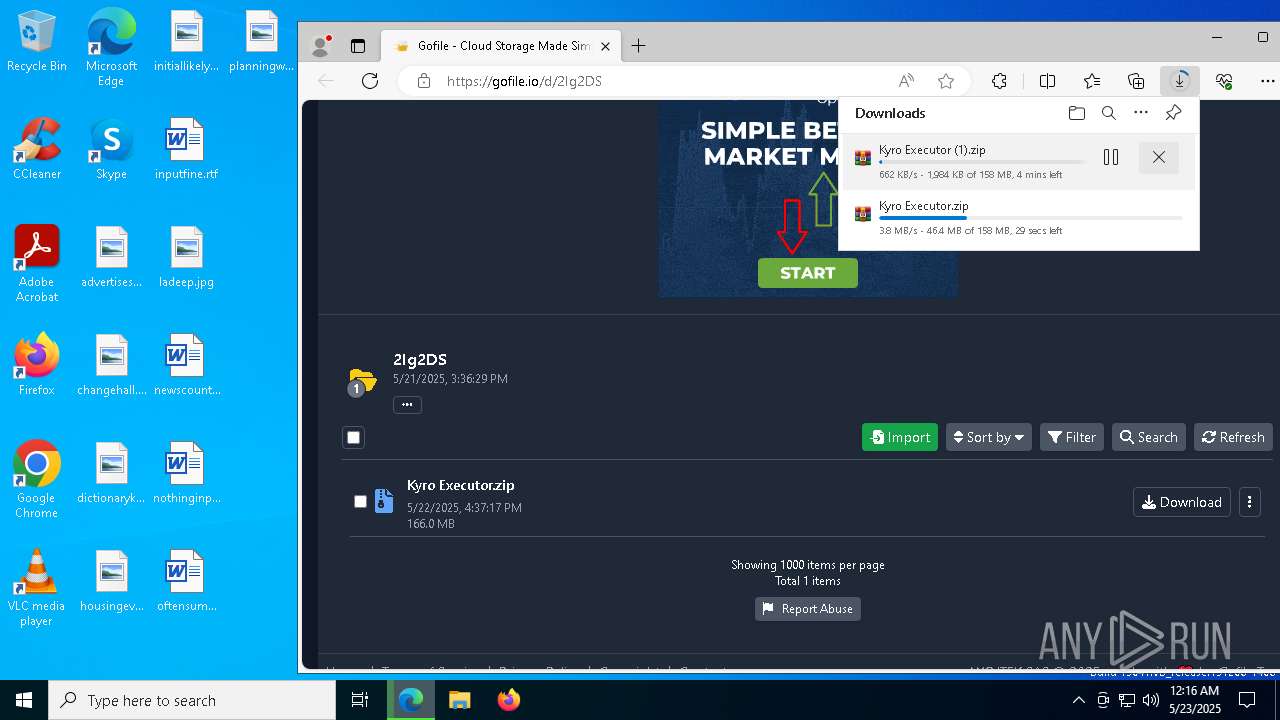This screenshot has height=720, width=1280.
Task: Open Favorites list icon
Action: coord(1092,81)
